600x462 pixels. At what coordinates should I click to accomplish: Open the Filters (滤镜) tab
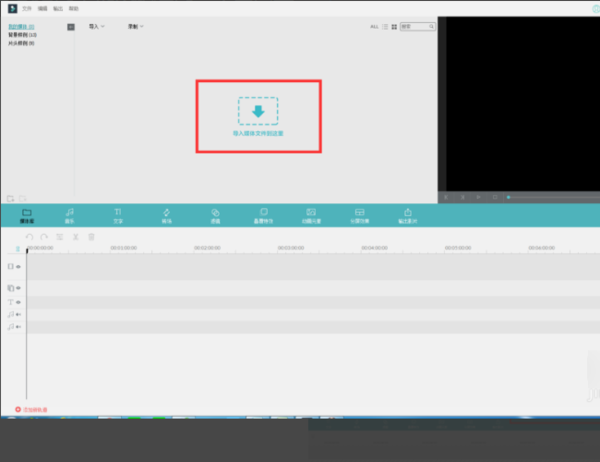click(x=215, y=215)
